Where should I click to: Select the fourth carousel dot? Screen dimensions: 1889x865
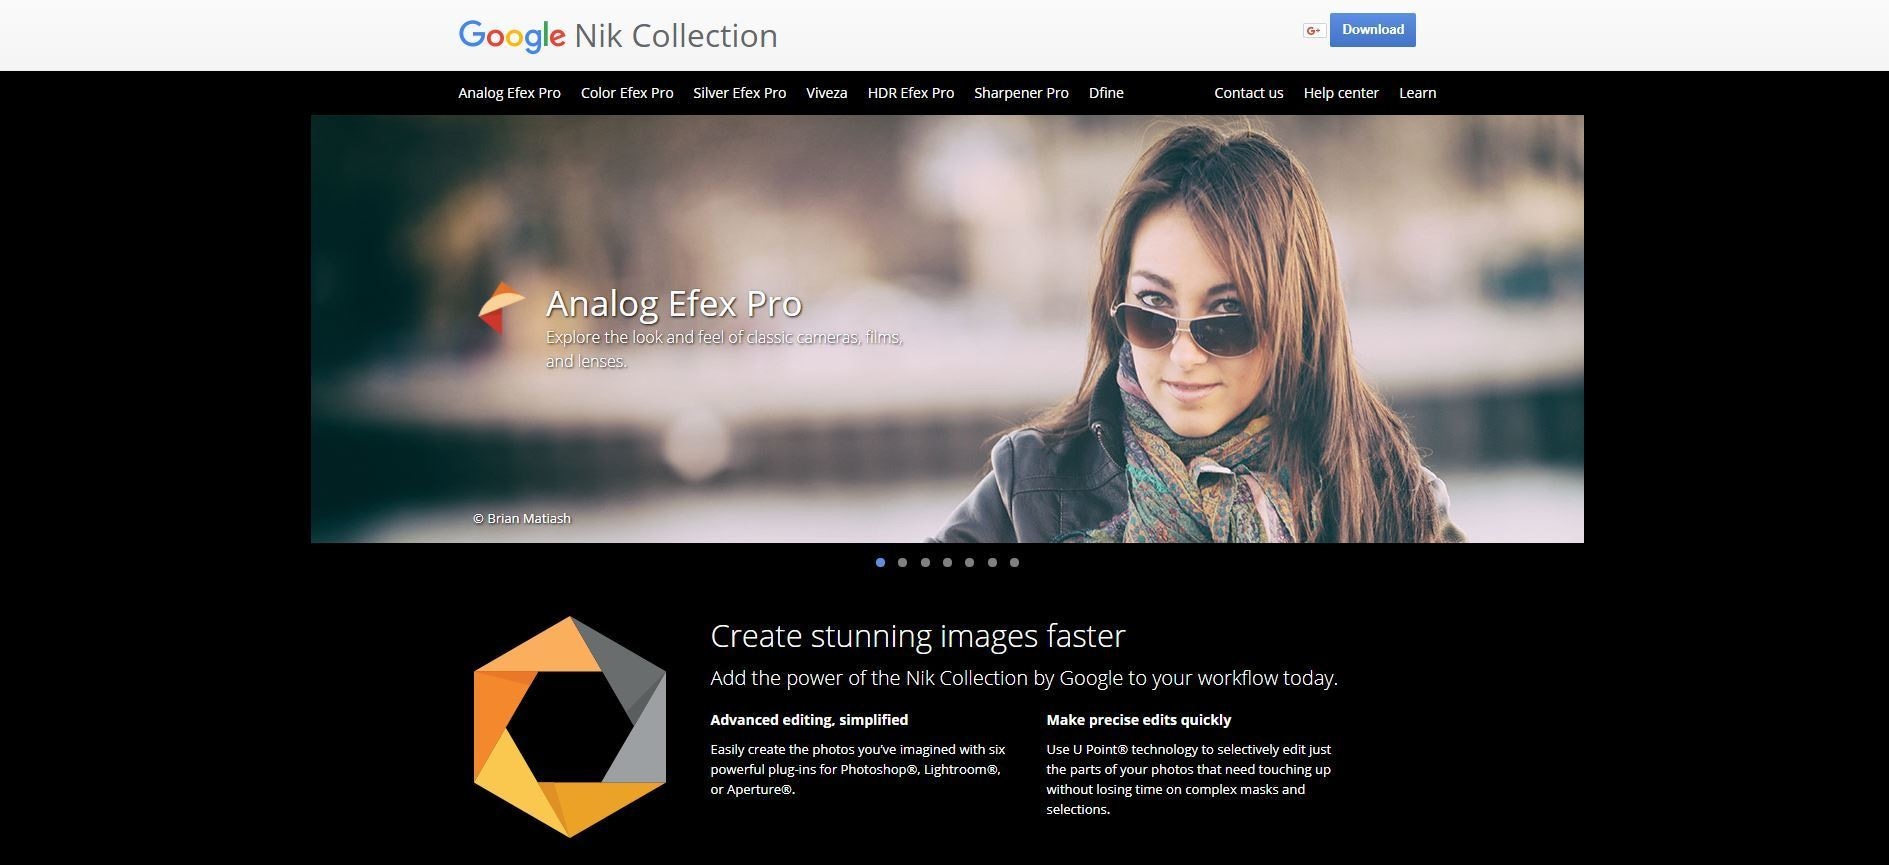click(x=947, y=562)
